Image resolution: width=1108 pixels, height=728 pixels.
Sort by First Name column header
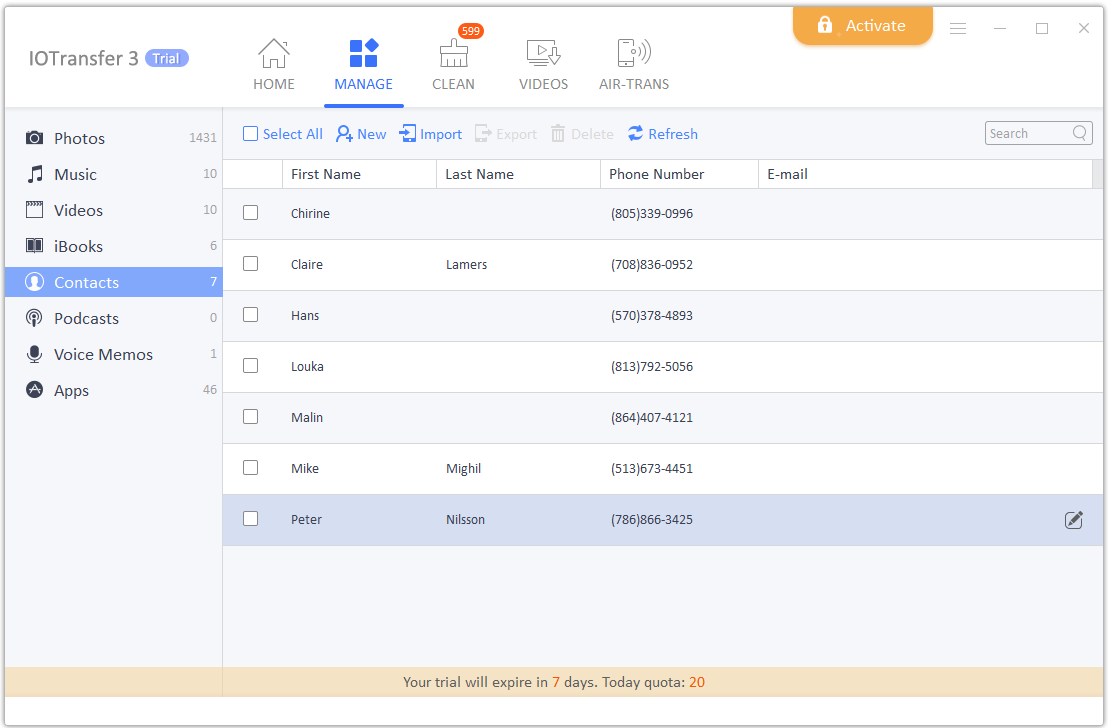click(x=326, y=174)
